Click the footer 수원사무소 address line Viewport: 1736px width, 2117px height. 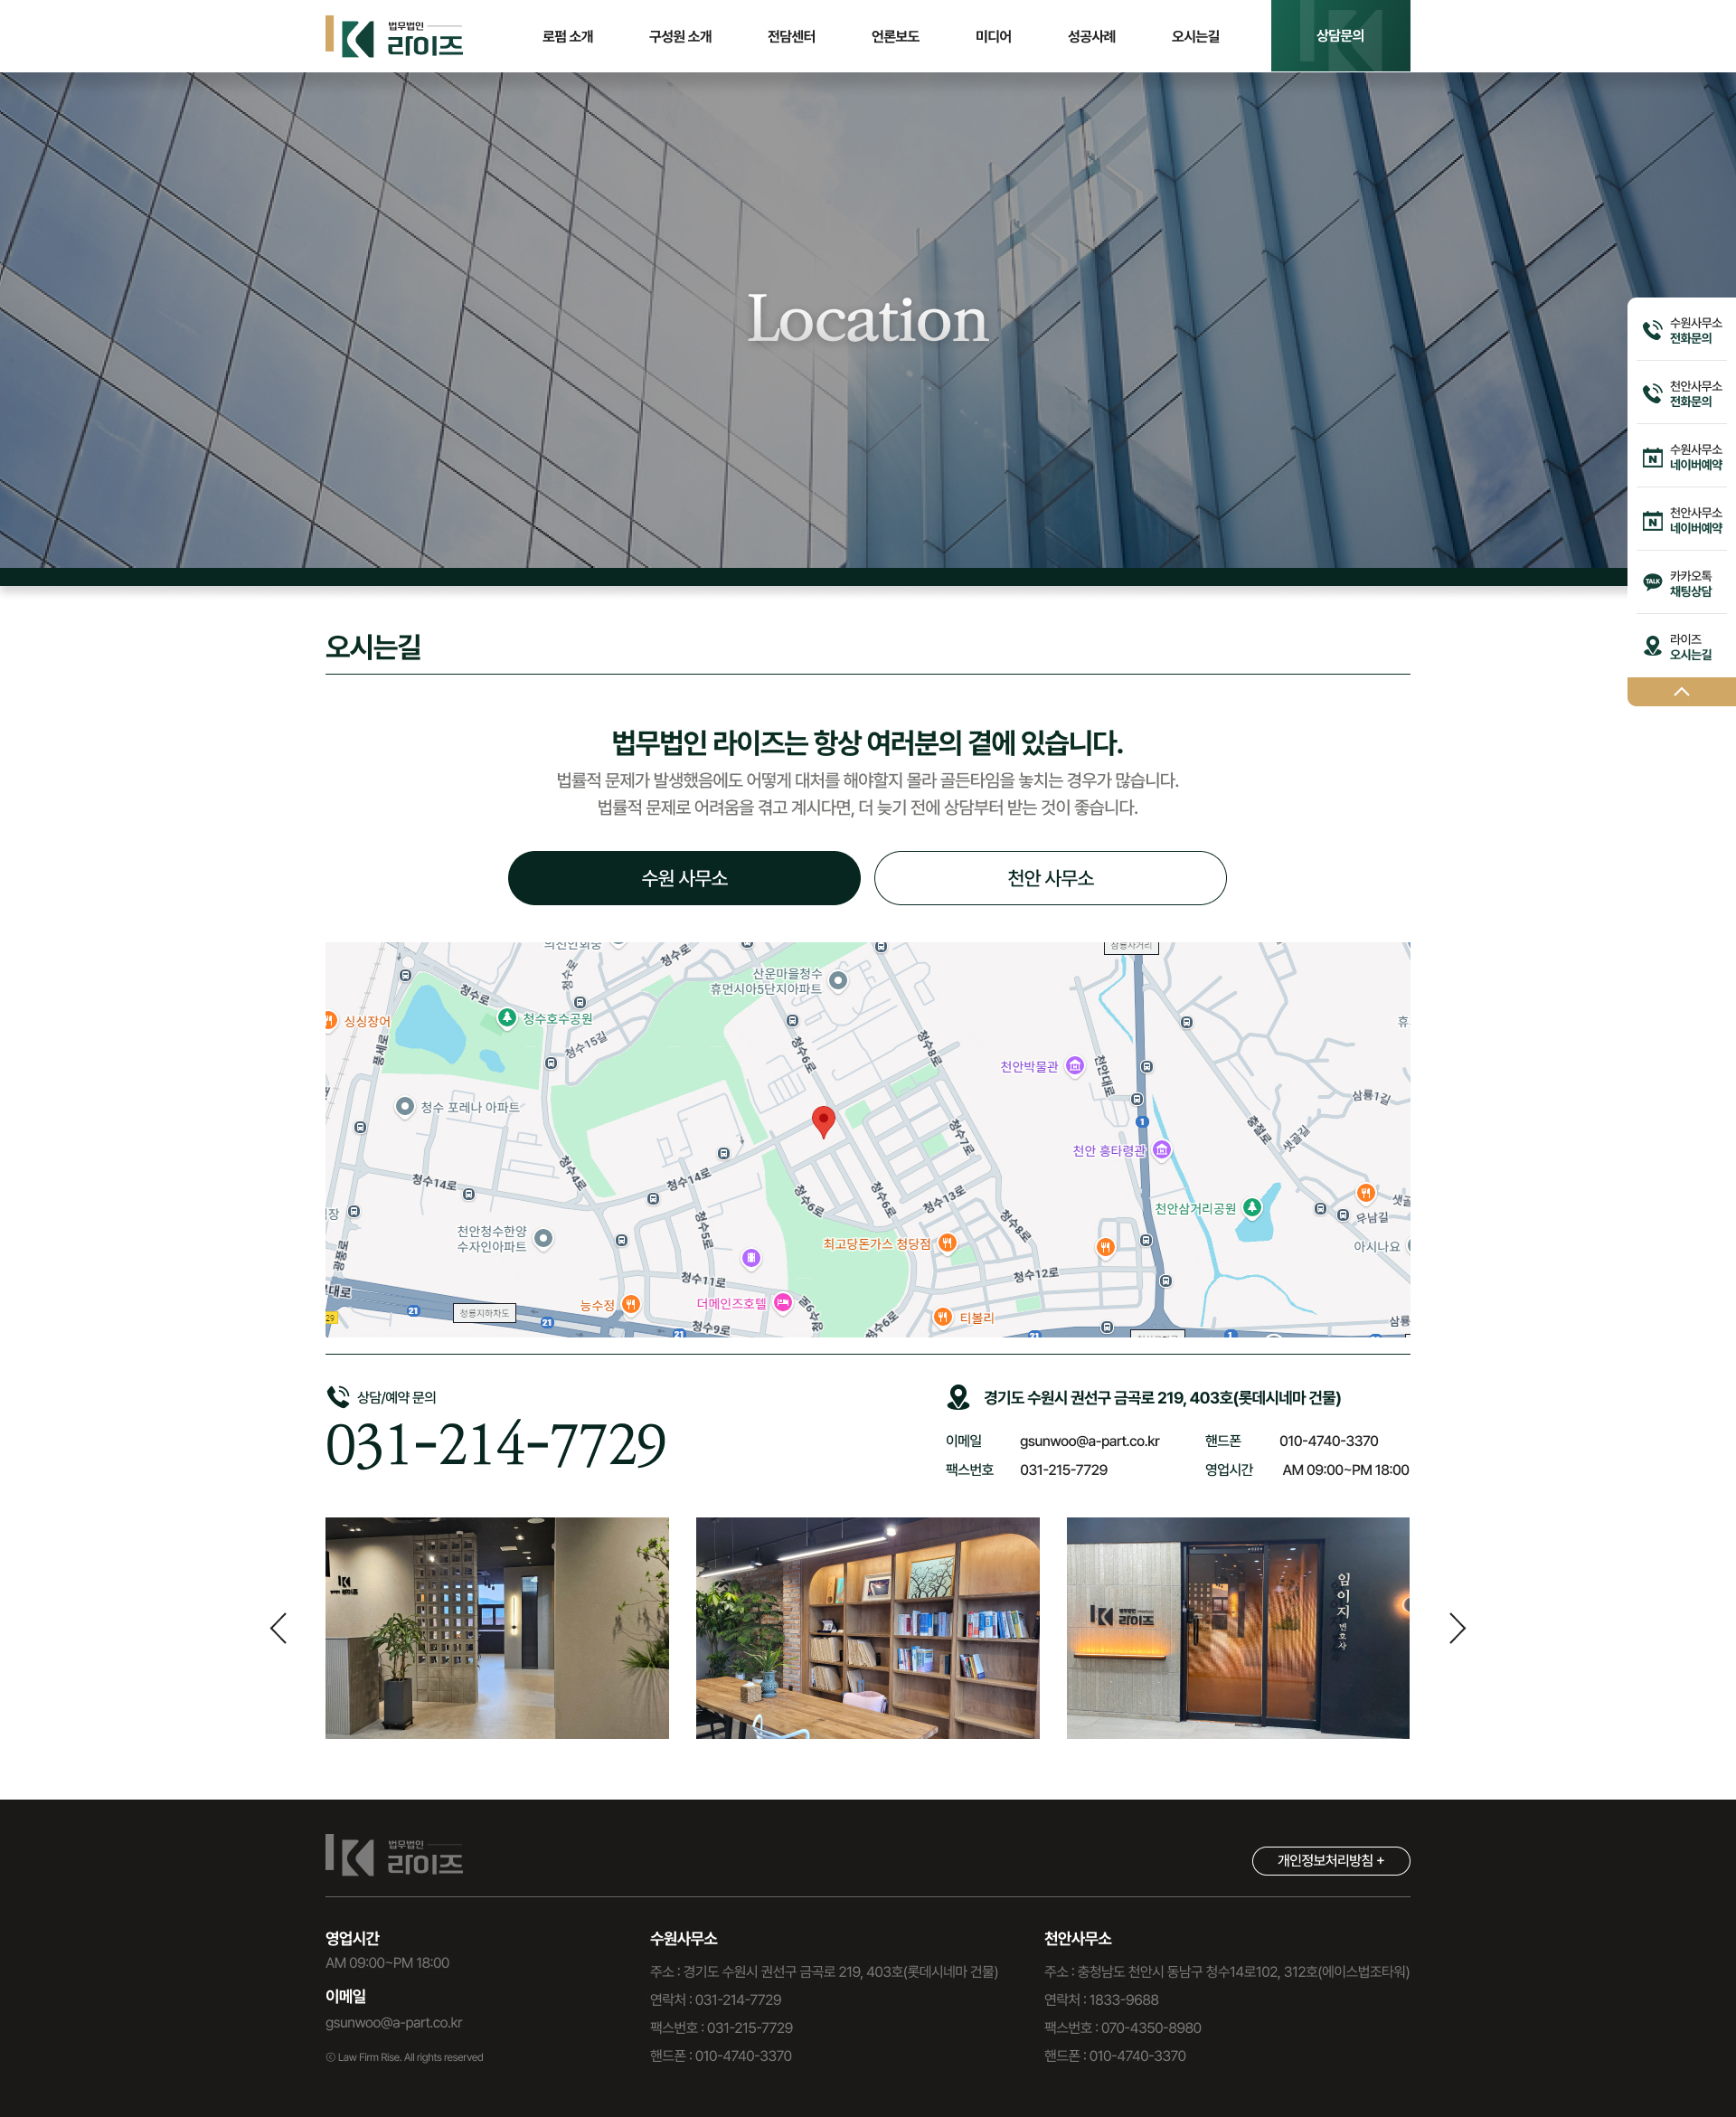(x=824, y=1971)
